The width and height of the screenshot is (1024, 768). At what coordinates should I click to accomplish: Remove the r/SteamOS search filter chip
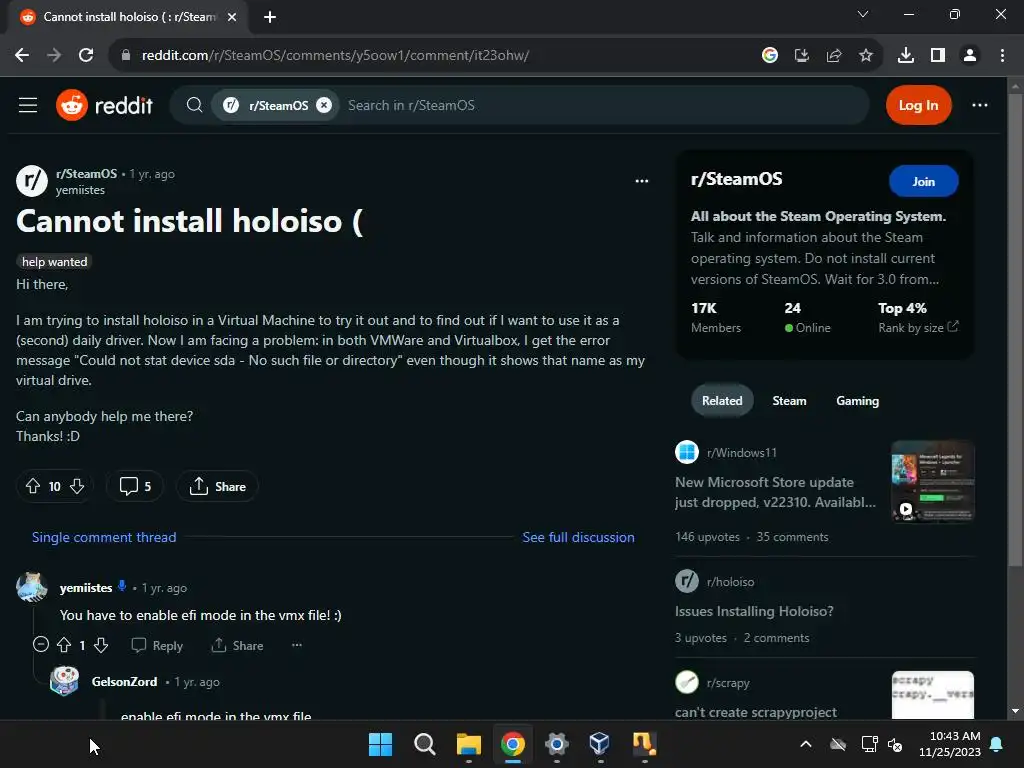tap(324, 105)
